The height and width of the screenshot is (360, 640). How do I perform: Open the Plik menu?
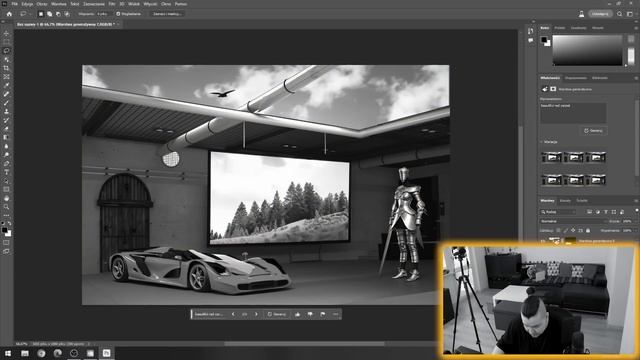click(x=15, y=4)
